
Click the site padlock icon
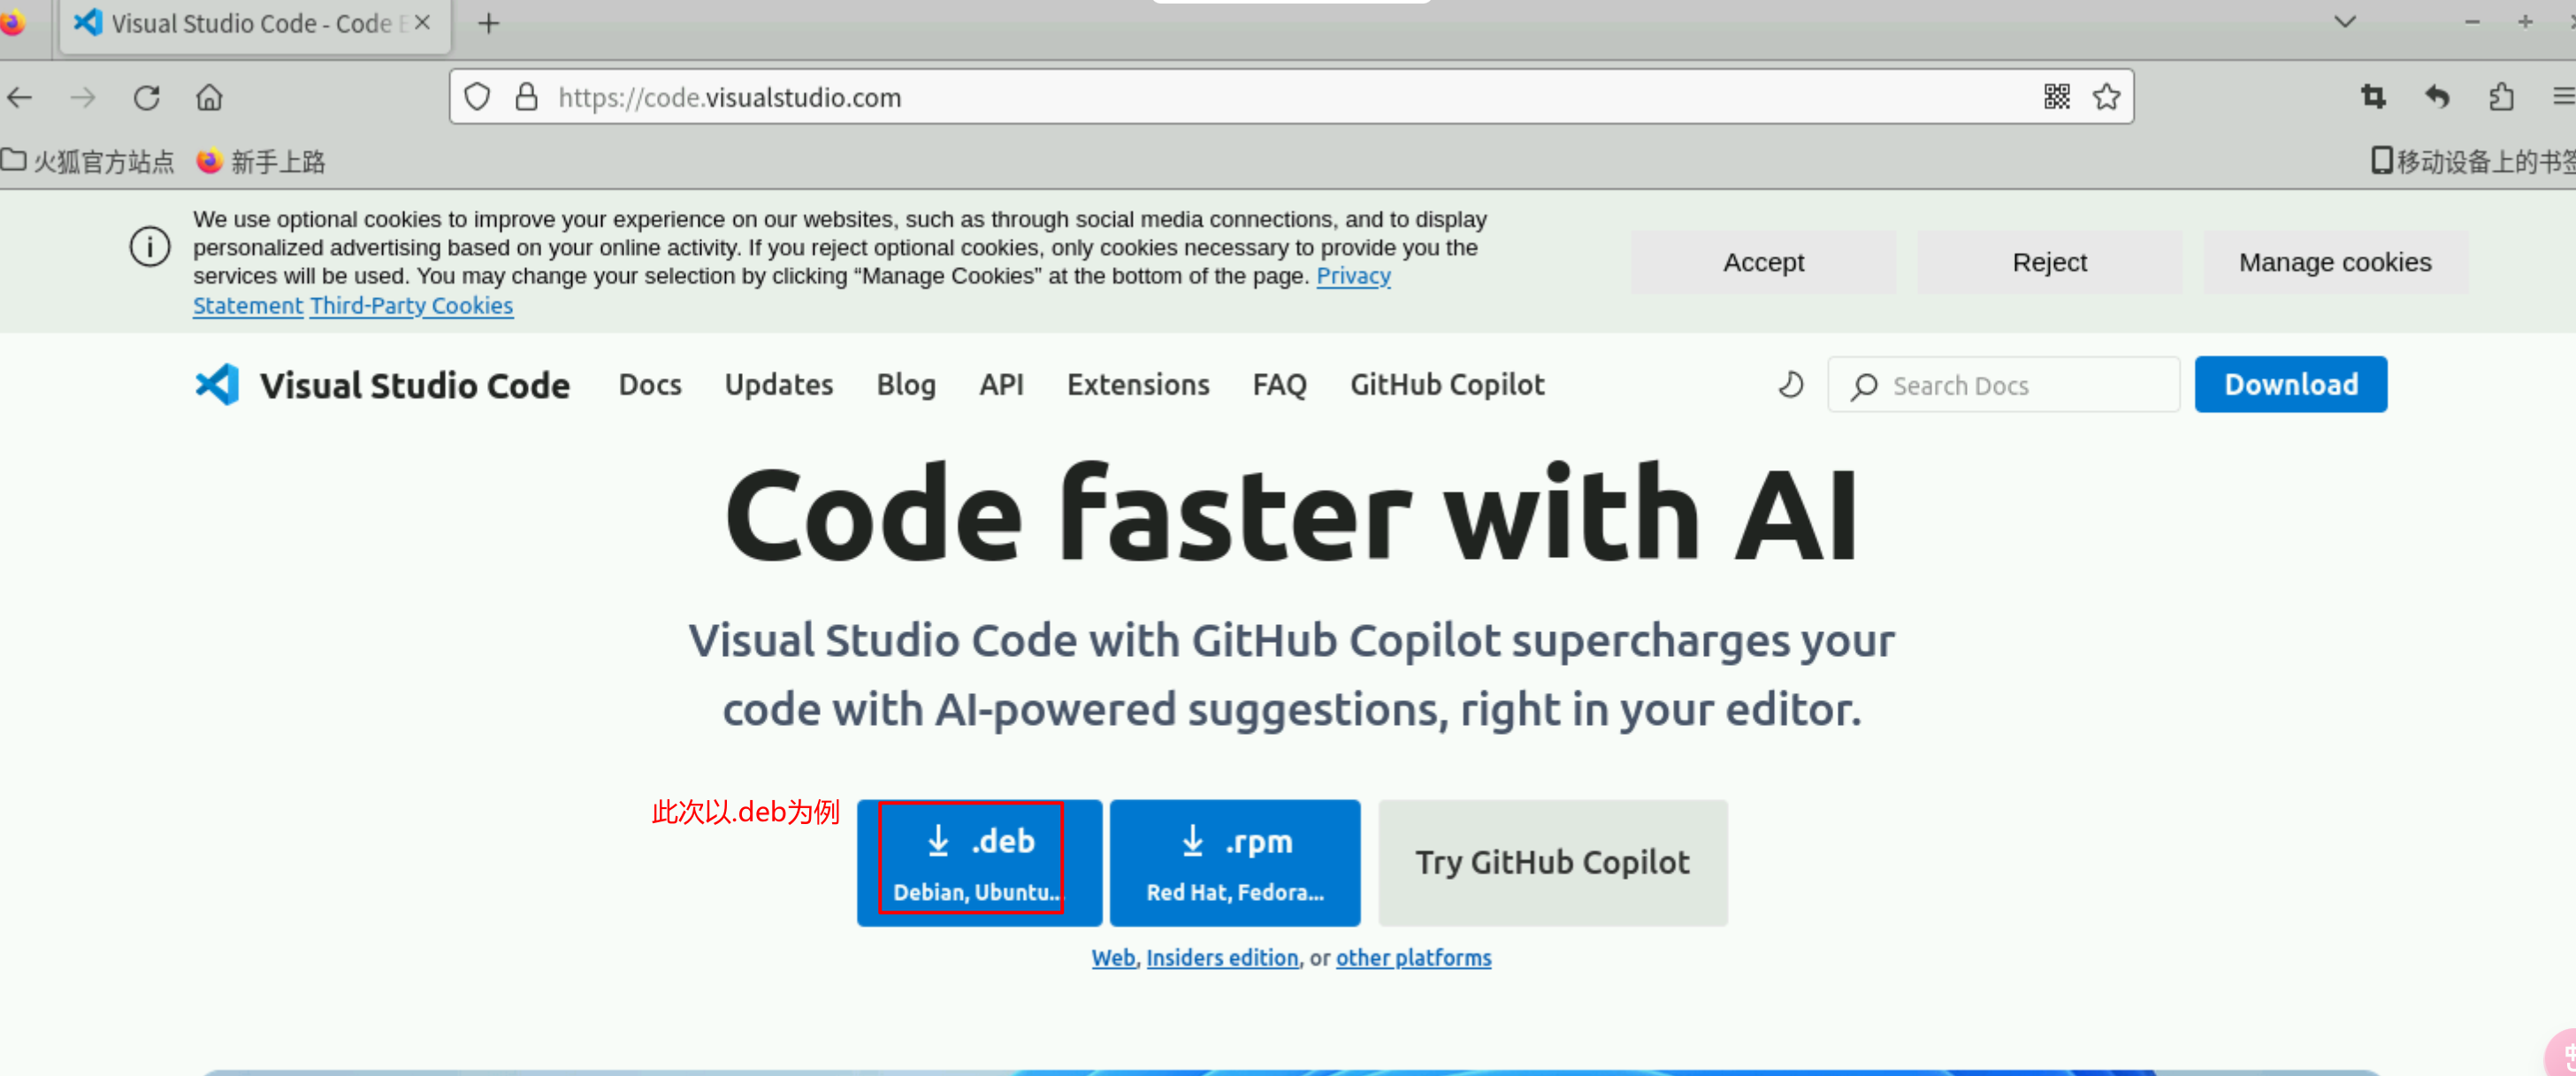[x=526, y=97]
